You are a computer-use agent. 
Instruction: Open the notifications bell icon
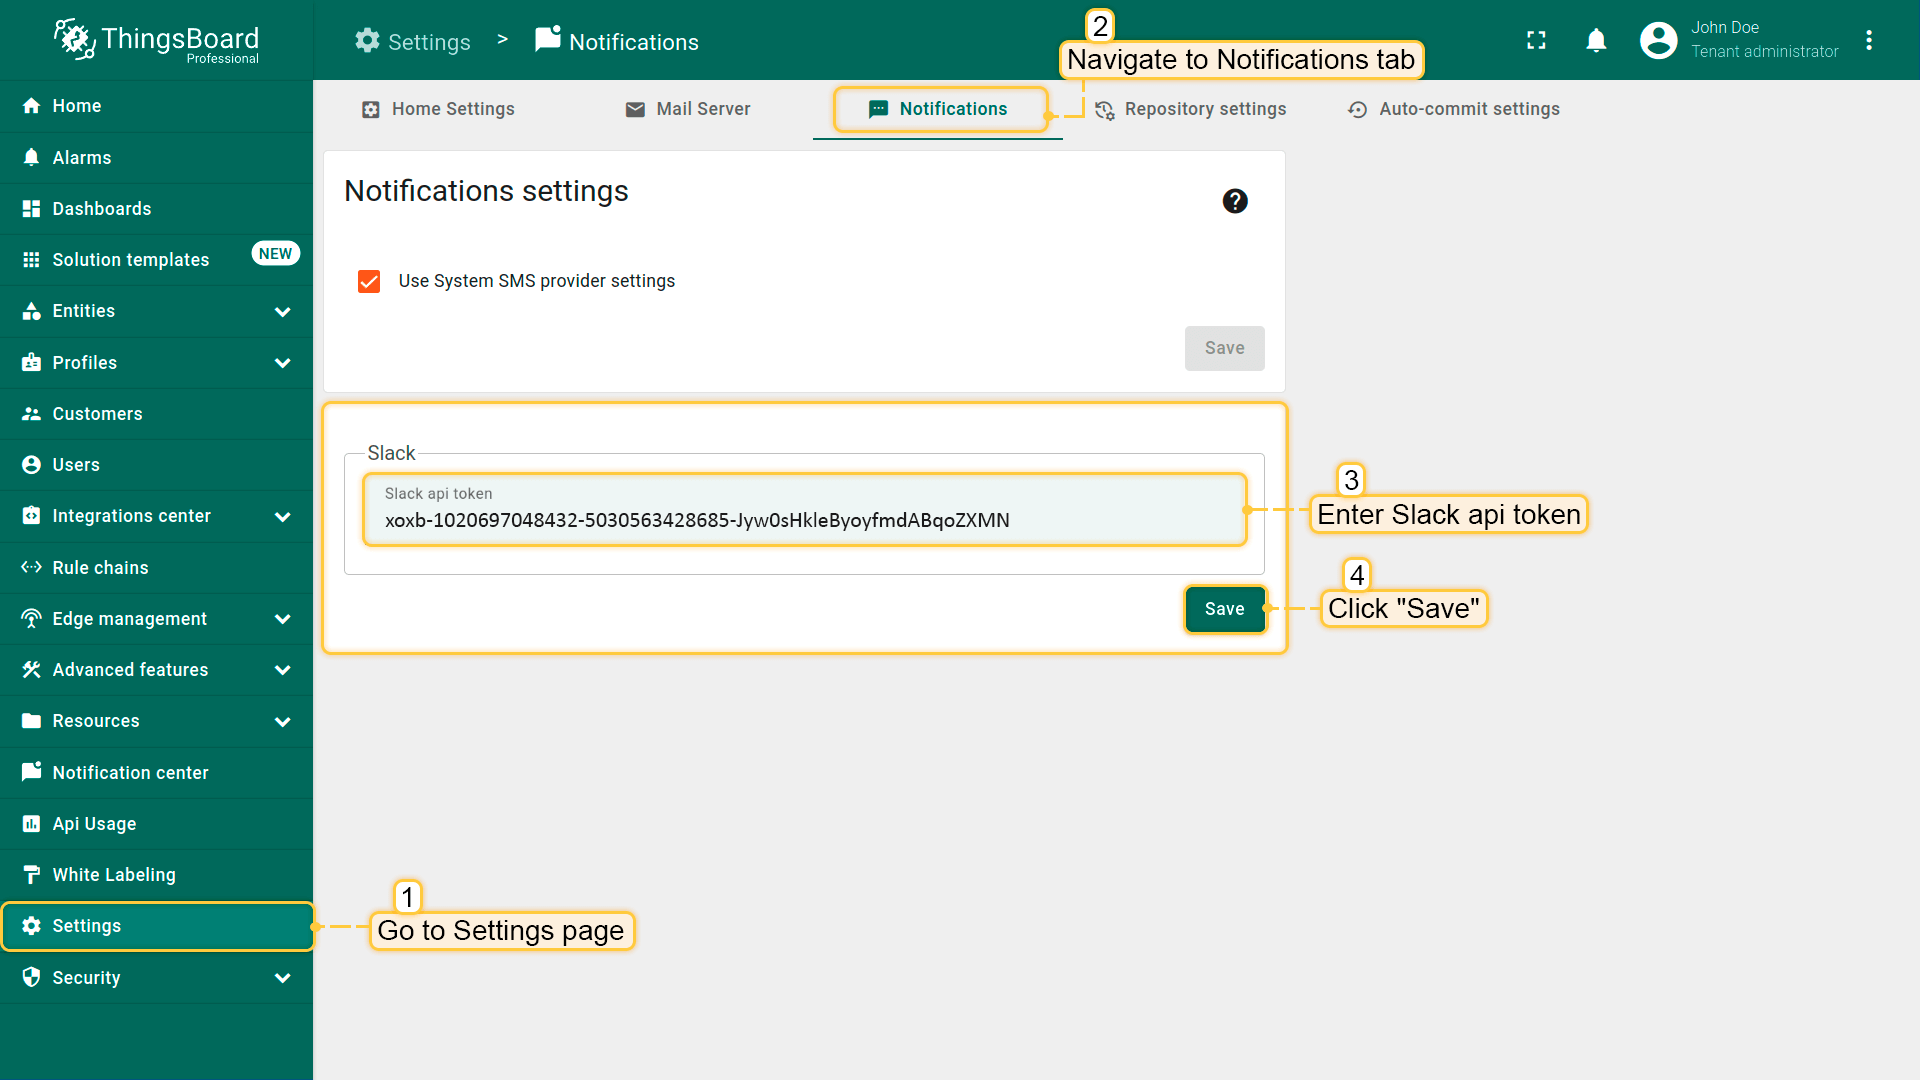pyautogui.click(x=1596, y=40)
